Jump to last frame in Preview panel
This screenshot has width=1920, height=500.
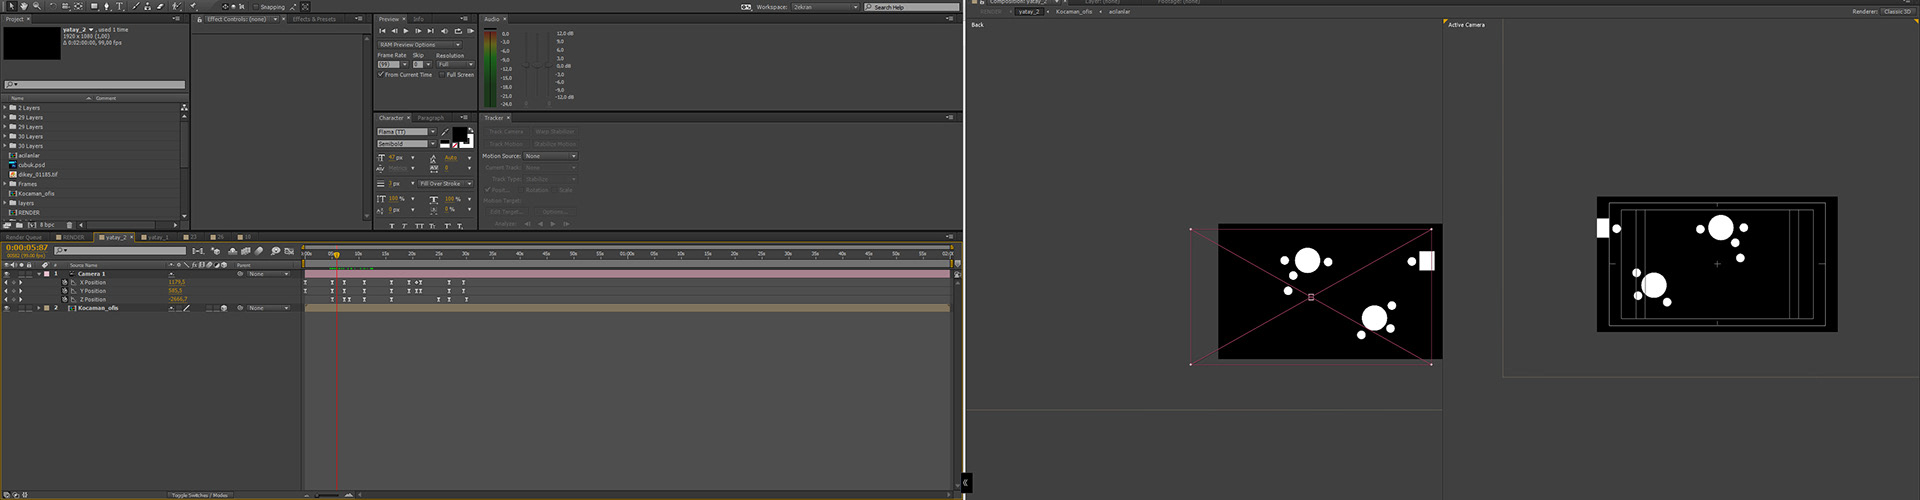point(431,31)
